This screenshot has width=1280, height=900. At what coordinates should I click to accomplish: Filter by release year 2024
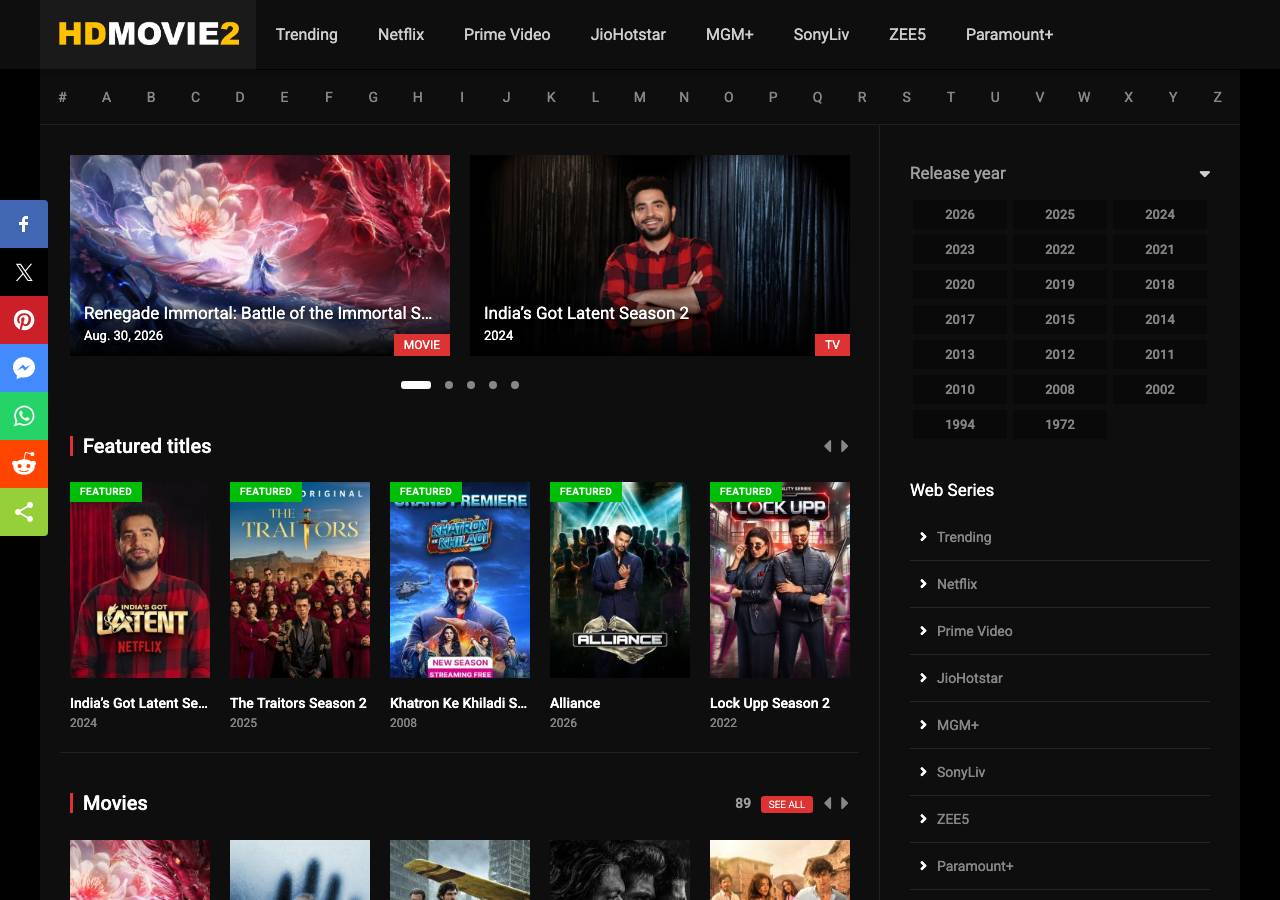tap(1160, 214)
